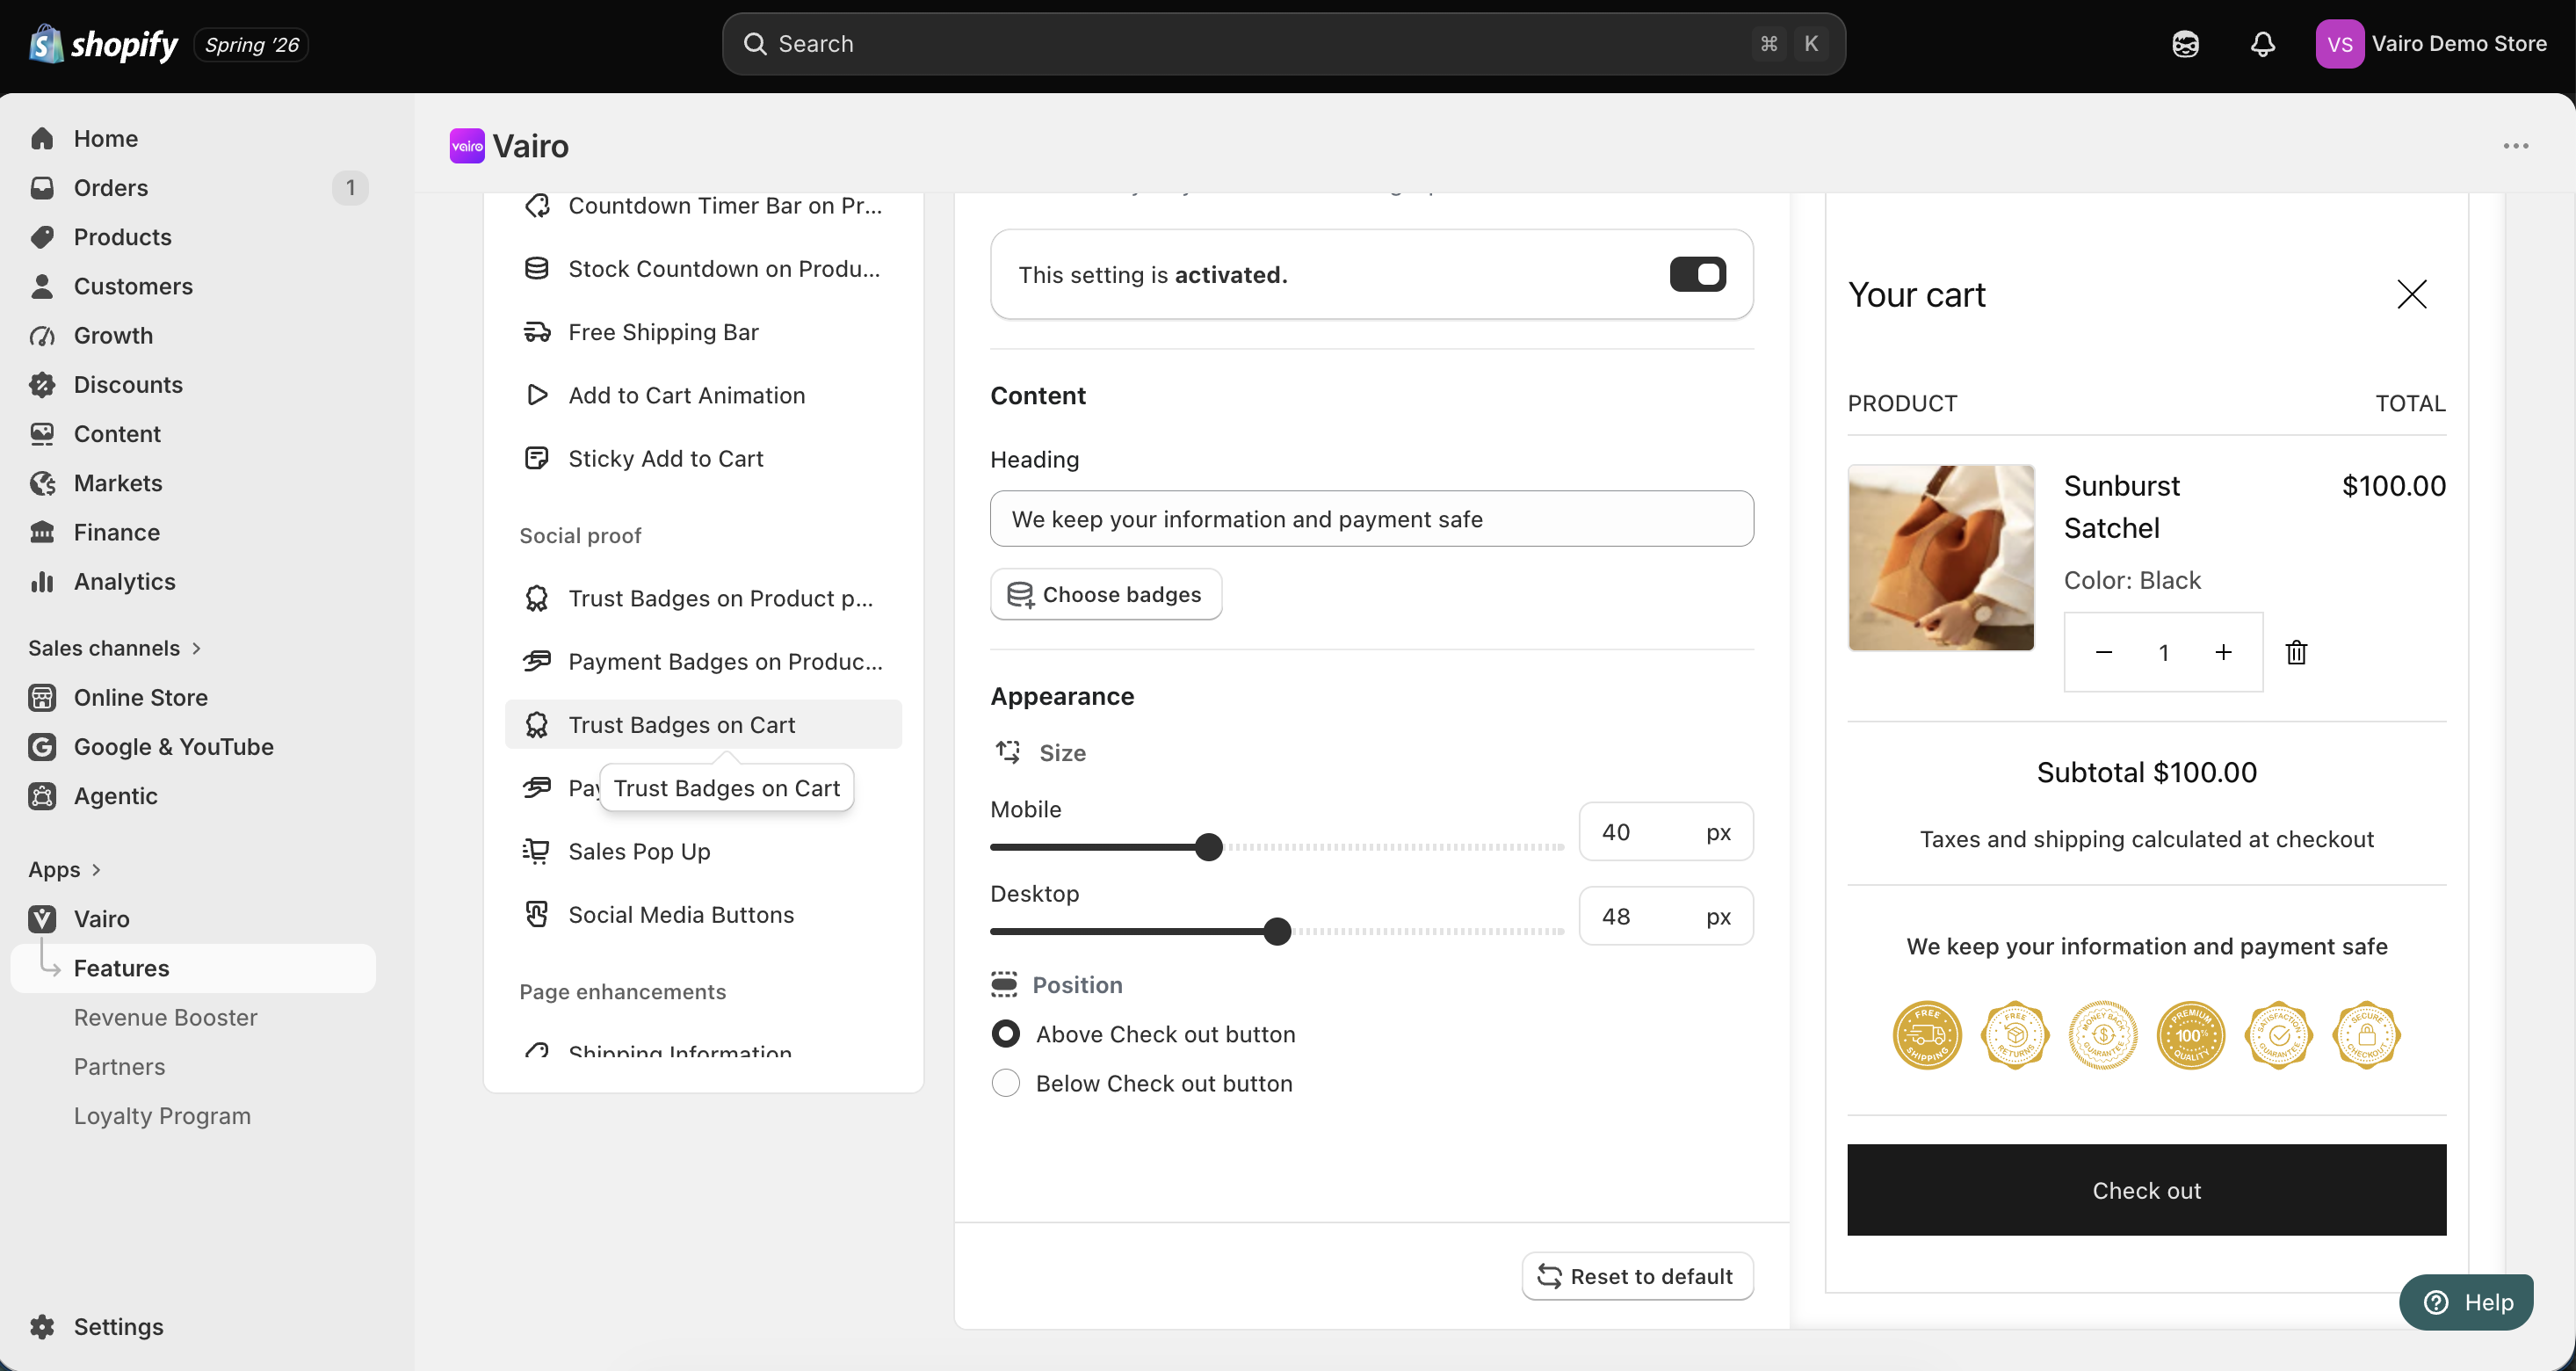Click the Growth gauge icon
The width and height of the screenshot is (2576, 1371).
tap(42, 335)
